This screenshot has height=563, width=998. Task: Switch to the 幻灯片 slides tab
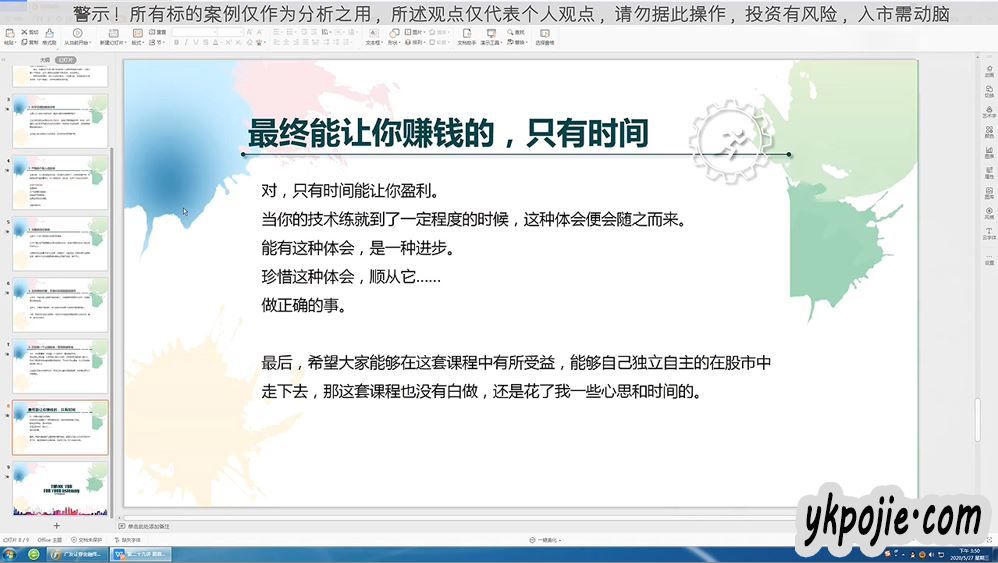65,60
